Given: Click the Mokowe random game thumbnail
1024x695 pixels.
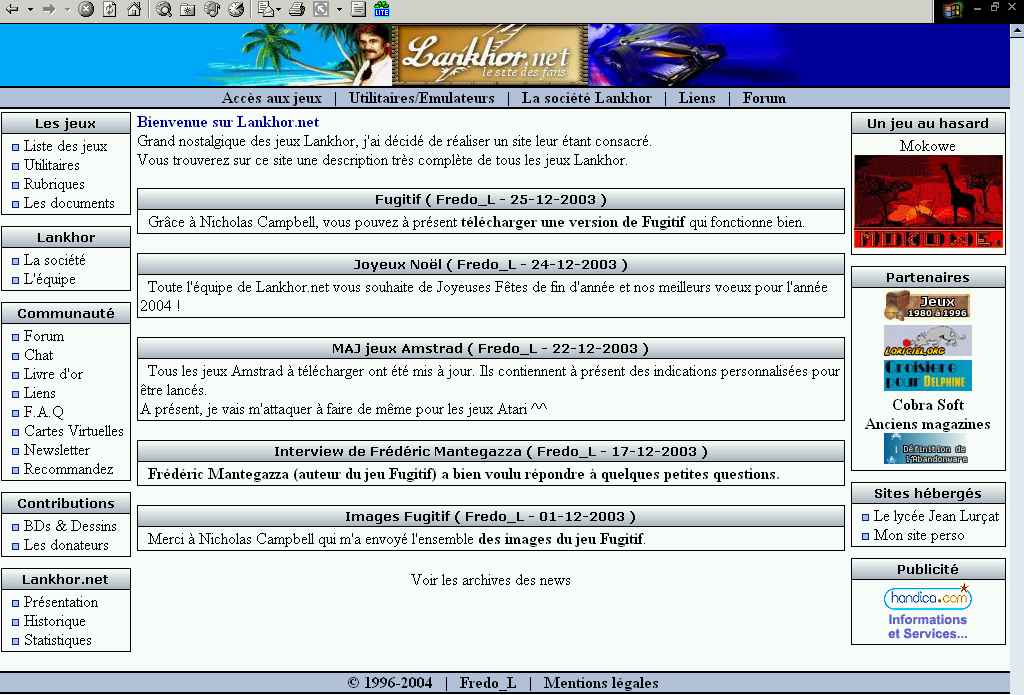Looking at the screenshot, I should (927, 202).
